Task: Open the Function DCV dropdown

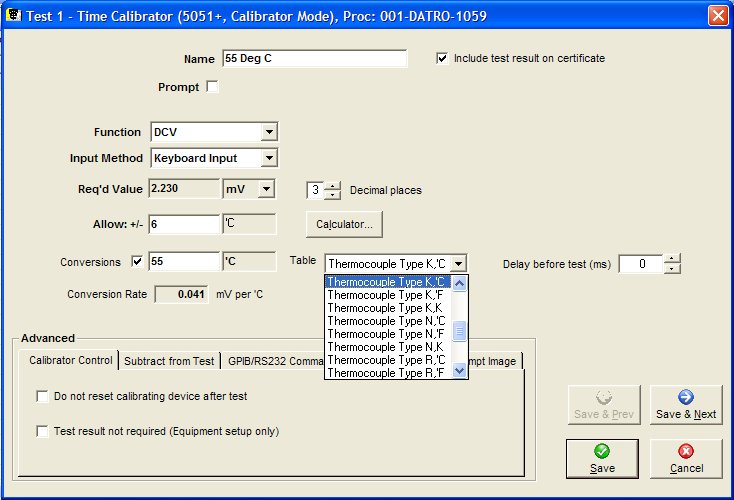Action: [x=268, y=132]
